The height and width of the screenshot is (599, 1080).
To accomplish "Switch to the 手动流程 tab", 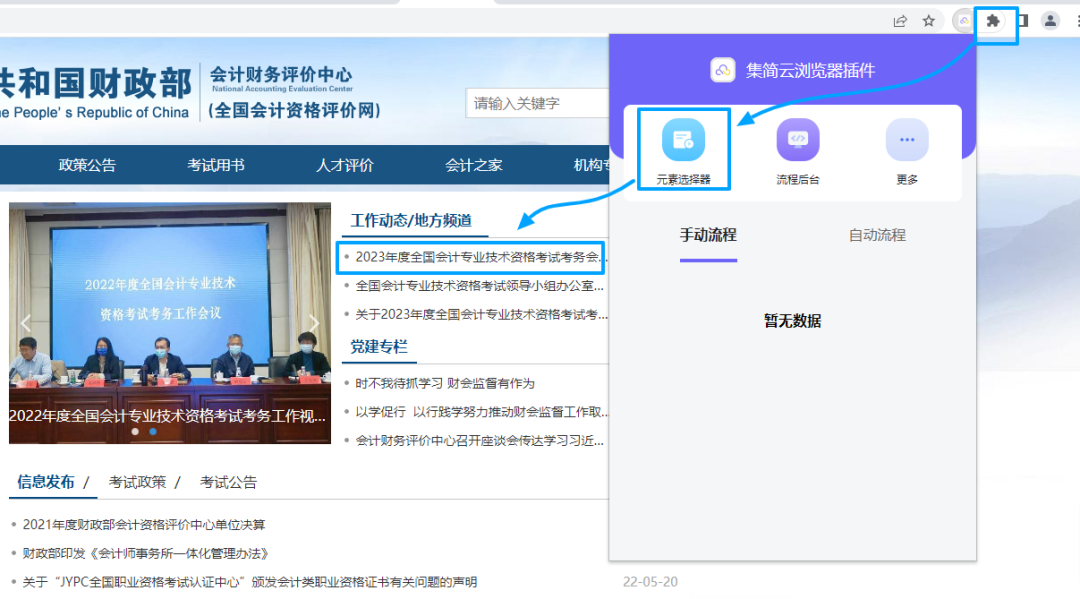I will click(x=708, y=235).
